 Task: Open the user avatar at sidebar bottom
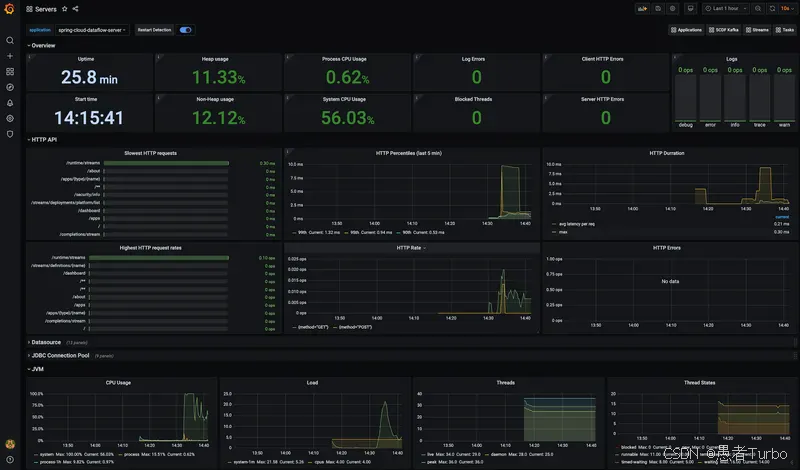pyautogui.click(x=10, y=444)
